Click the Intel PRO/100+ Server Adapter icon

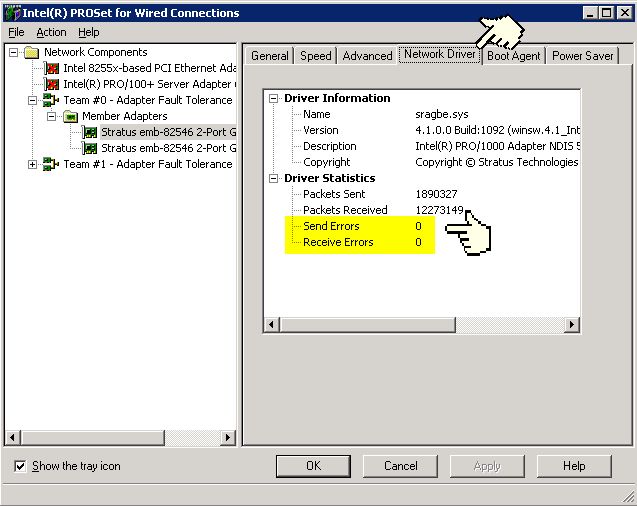coord(52,84)
